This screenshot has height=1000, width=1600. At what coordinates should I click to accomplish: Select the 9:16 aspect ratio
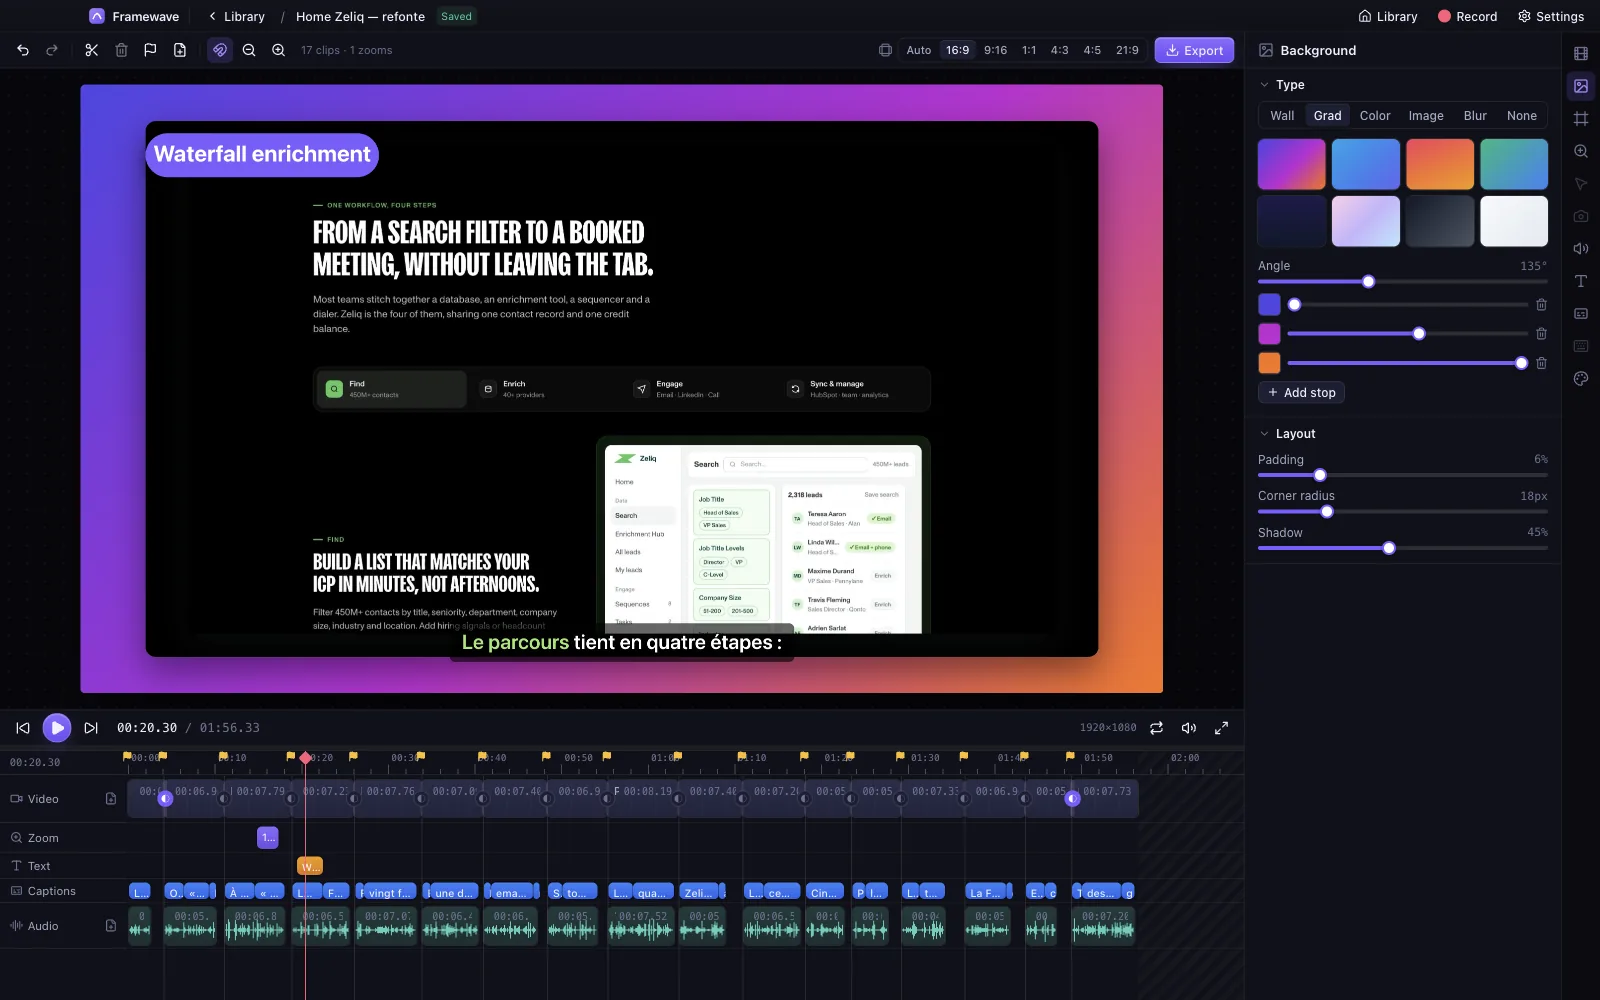pos(996,50)
